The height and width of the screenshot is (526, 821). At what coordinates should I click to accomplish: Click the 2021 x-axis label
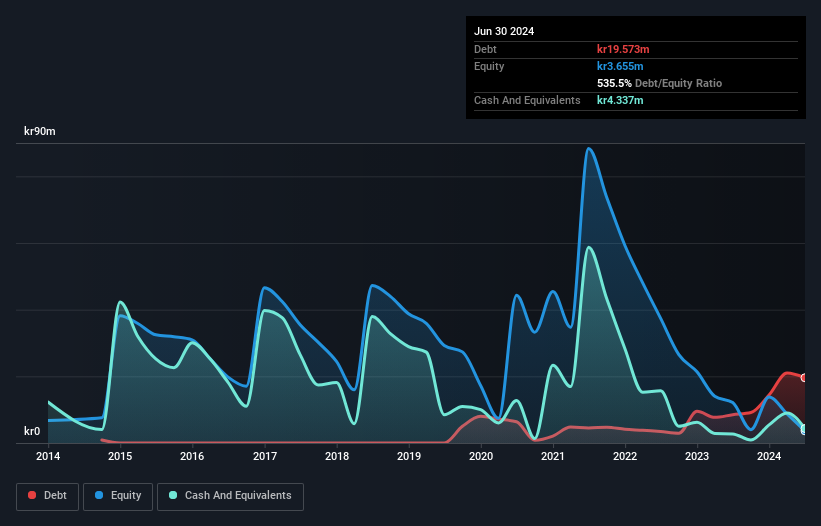pyautogui.click(x=553, y=456)
